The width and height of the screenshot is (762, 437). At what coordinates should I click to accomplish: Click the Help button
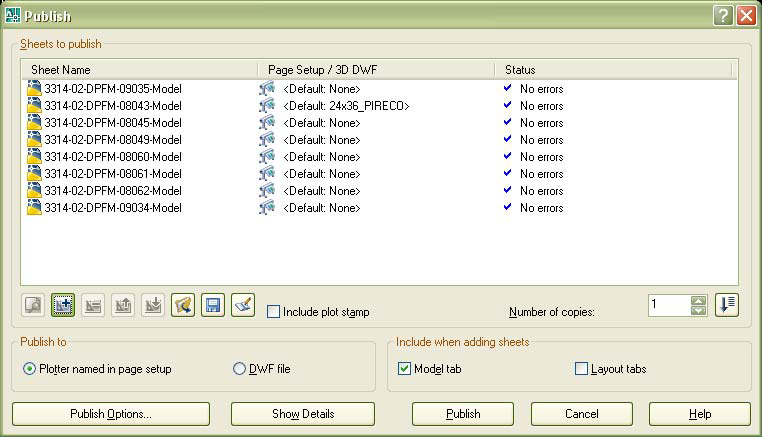click(x=700, y=414)
